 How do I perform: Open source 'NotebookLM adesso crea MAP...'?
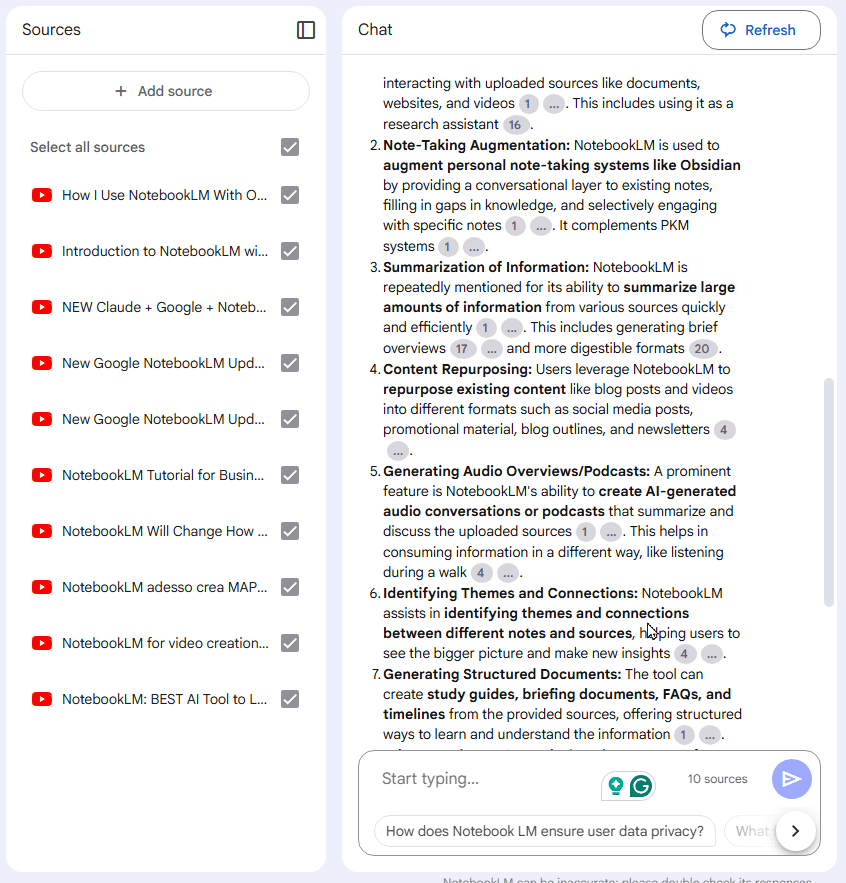pyautogui.click(x=164, y=587)
